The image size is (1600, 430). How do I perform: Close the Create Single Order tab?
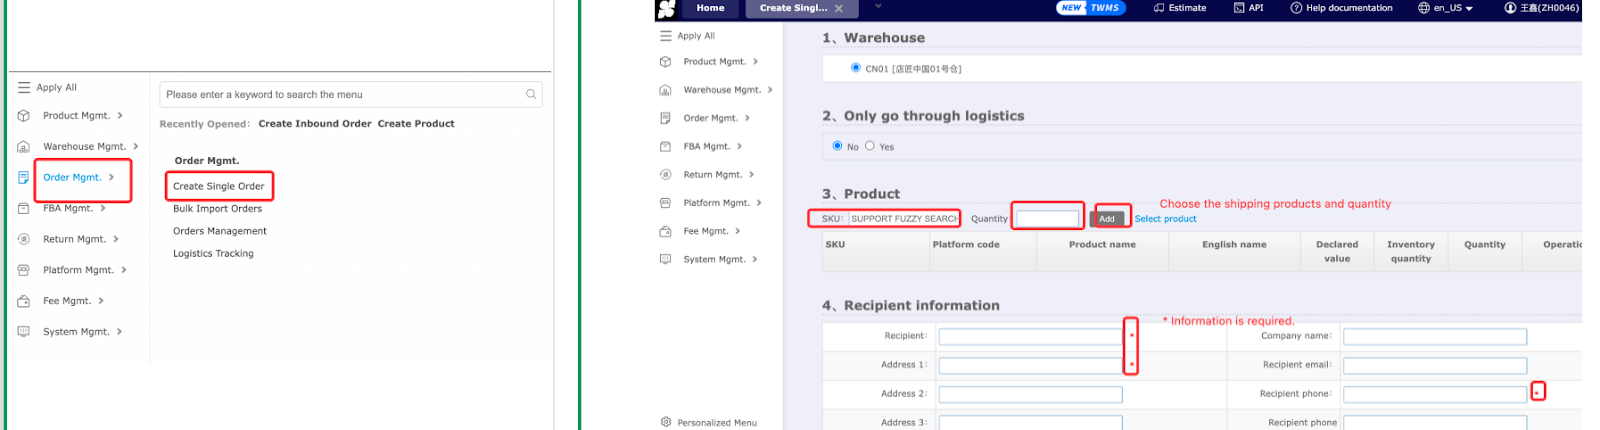839,8
